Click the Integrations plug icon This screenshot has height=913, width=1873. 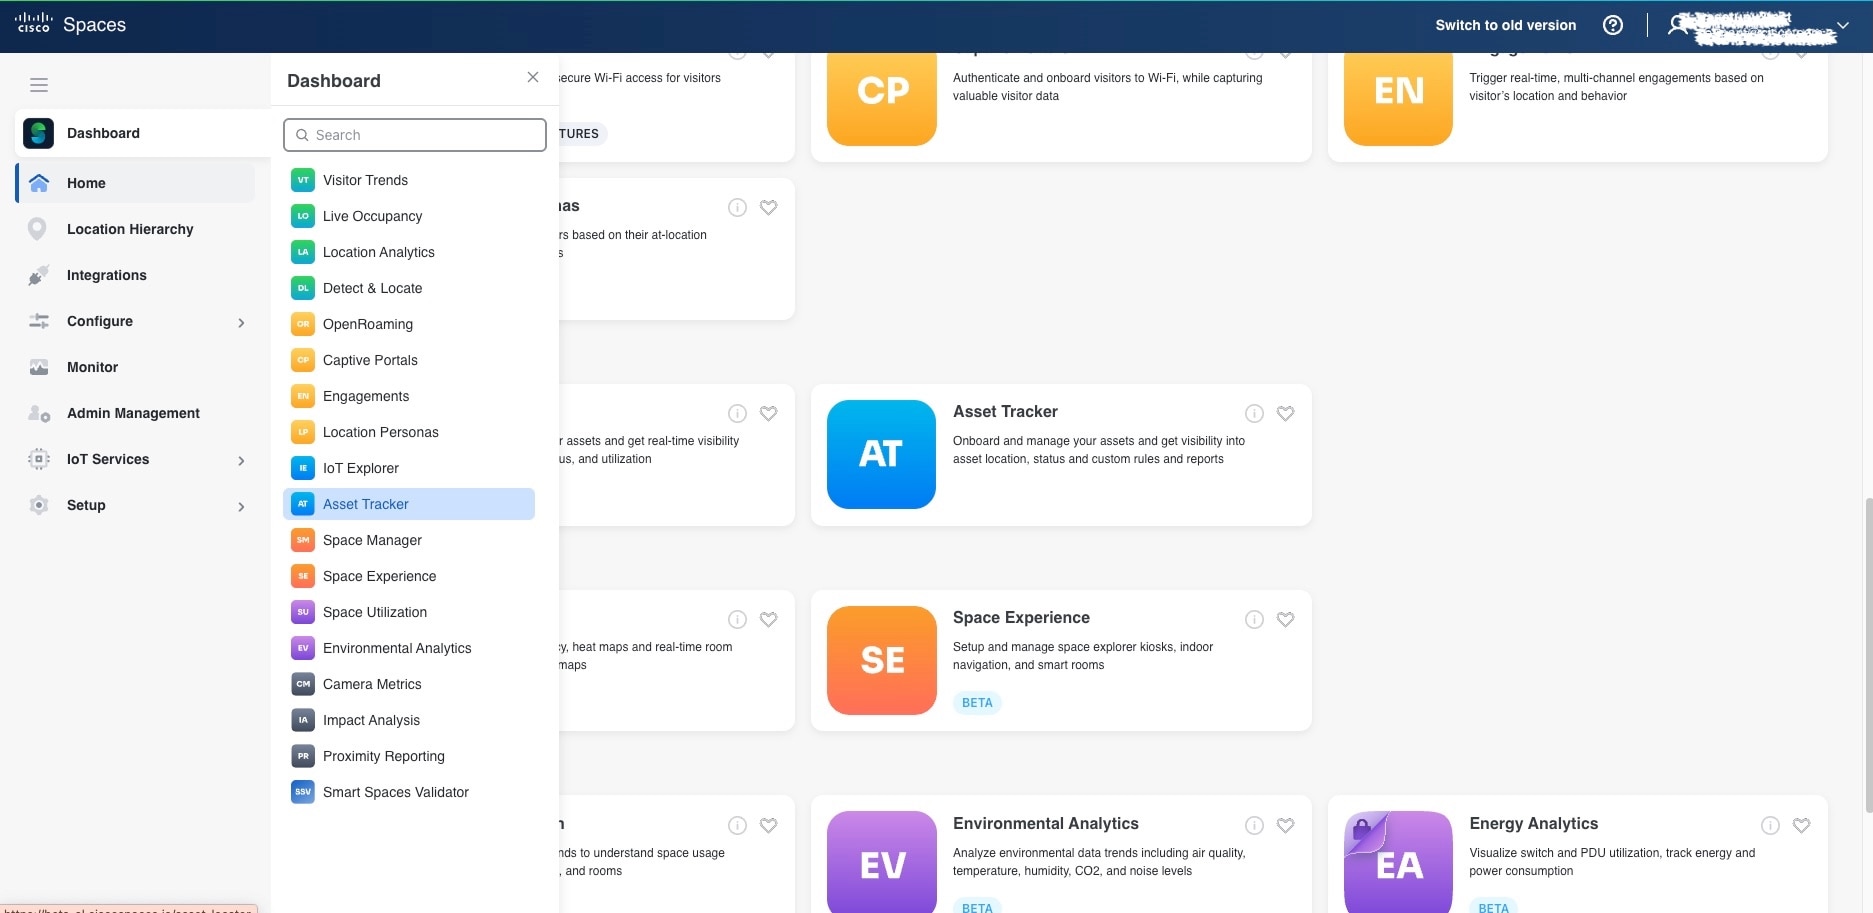point(38,275)
